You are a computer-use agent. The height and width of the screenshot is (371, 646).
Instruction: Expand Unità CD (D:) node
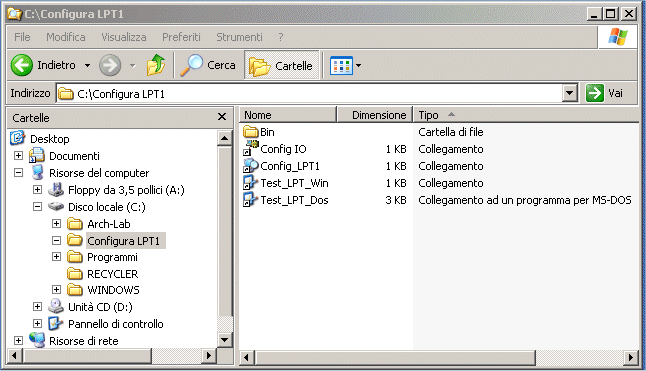coord(37,306)
